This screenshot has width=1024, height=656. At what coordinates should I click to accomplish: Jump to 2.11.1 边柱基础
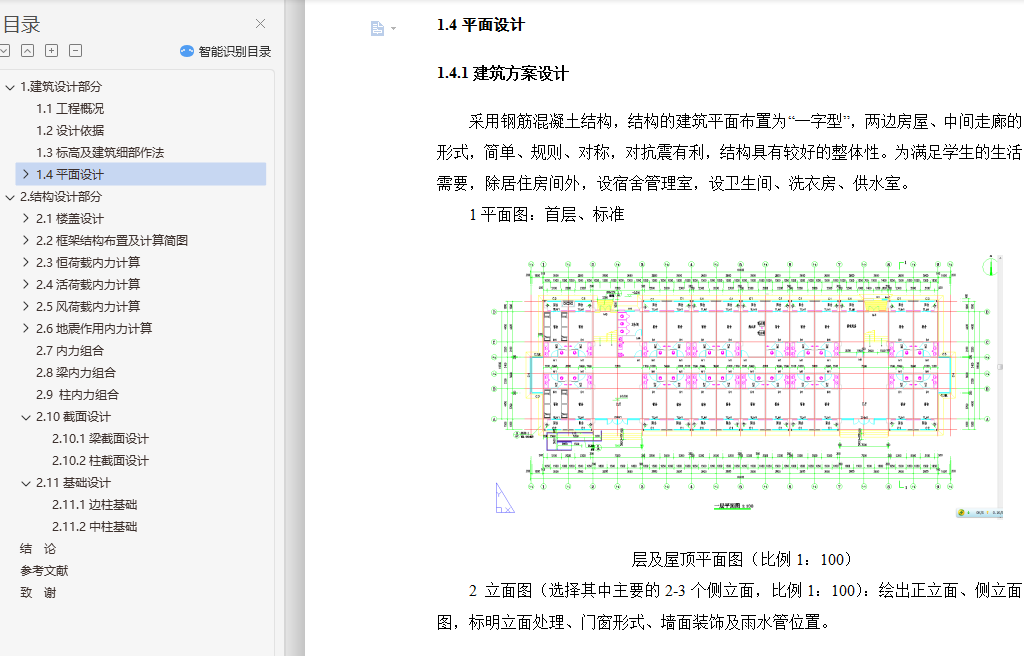(x=95, y=504)
